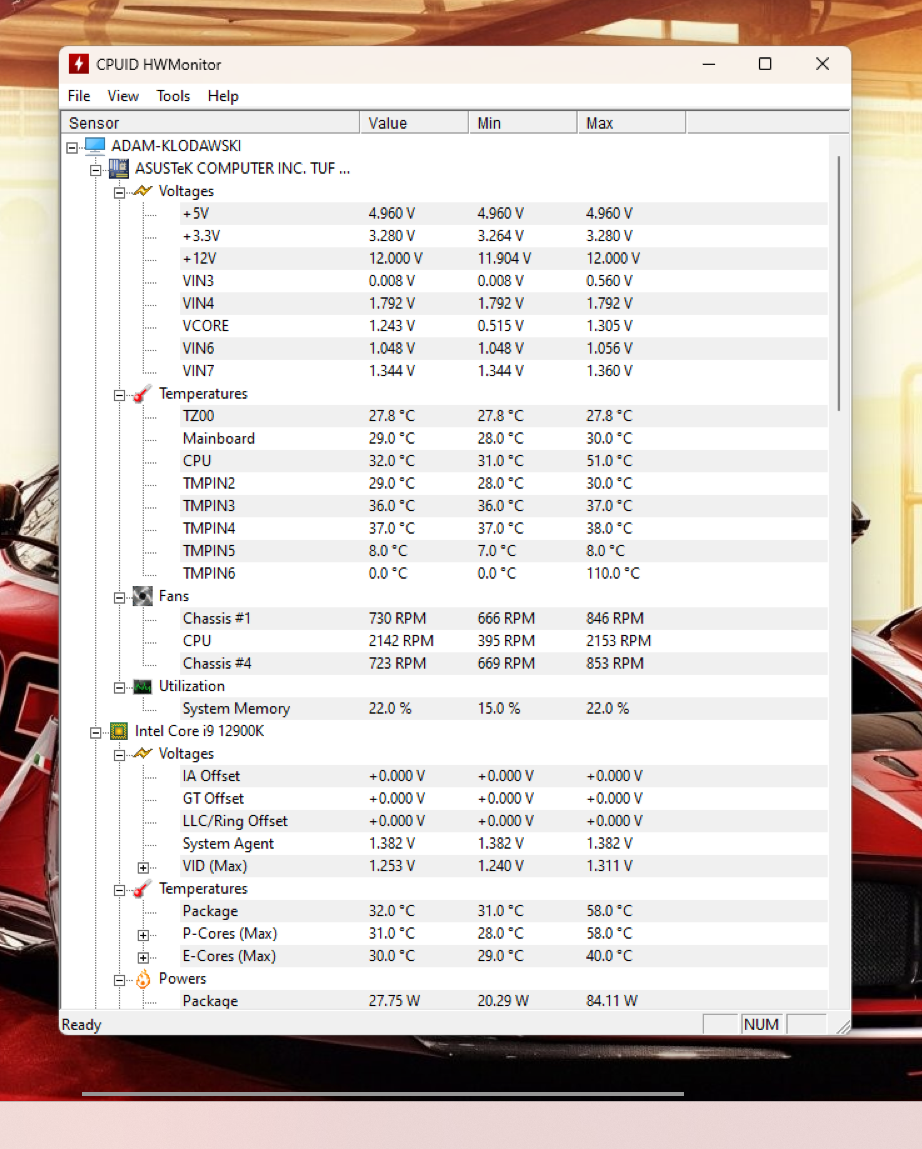Click the NUM status bar indicator

[x=761, y=1024]
